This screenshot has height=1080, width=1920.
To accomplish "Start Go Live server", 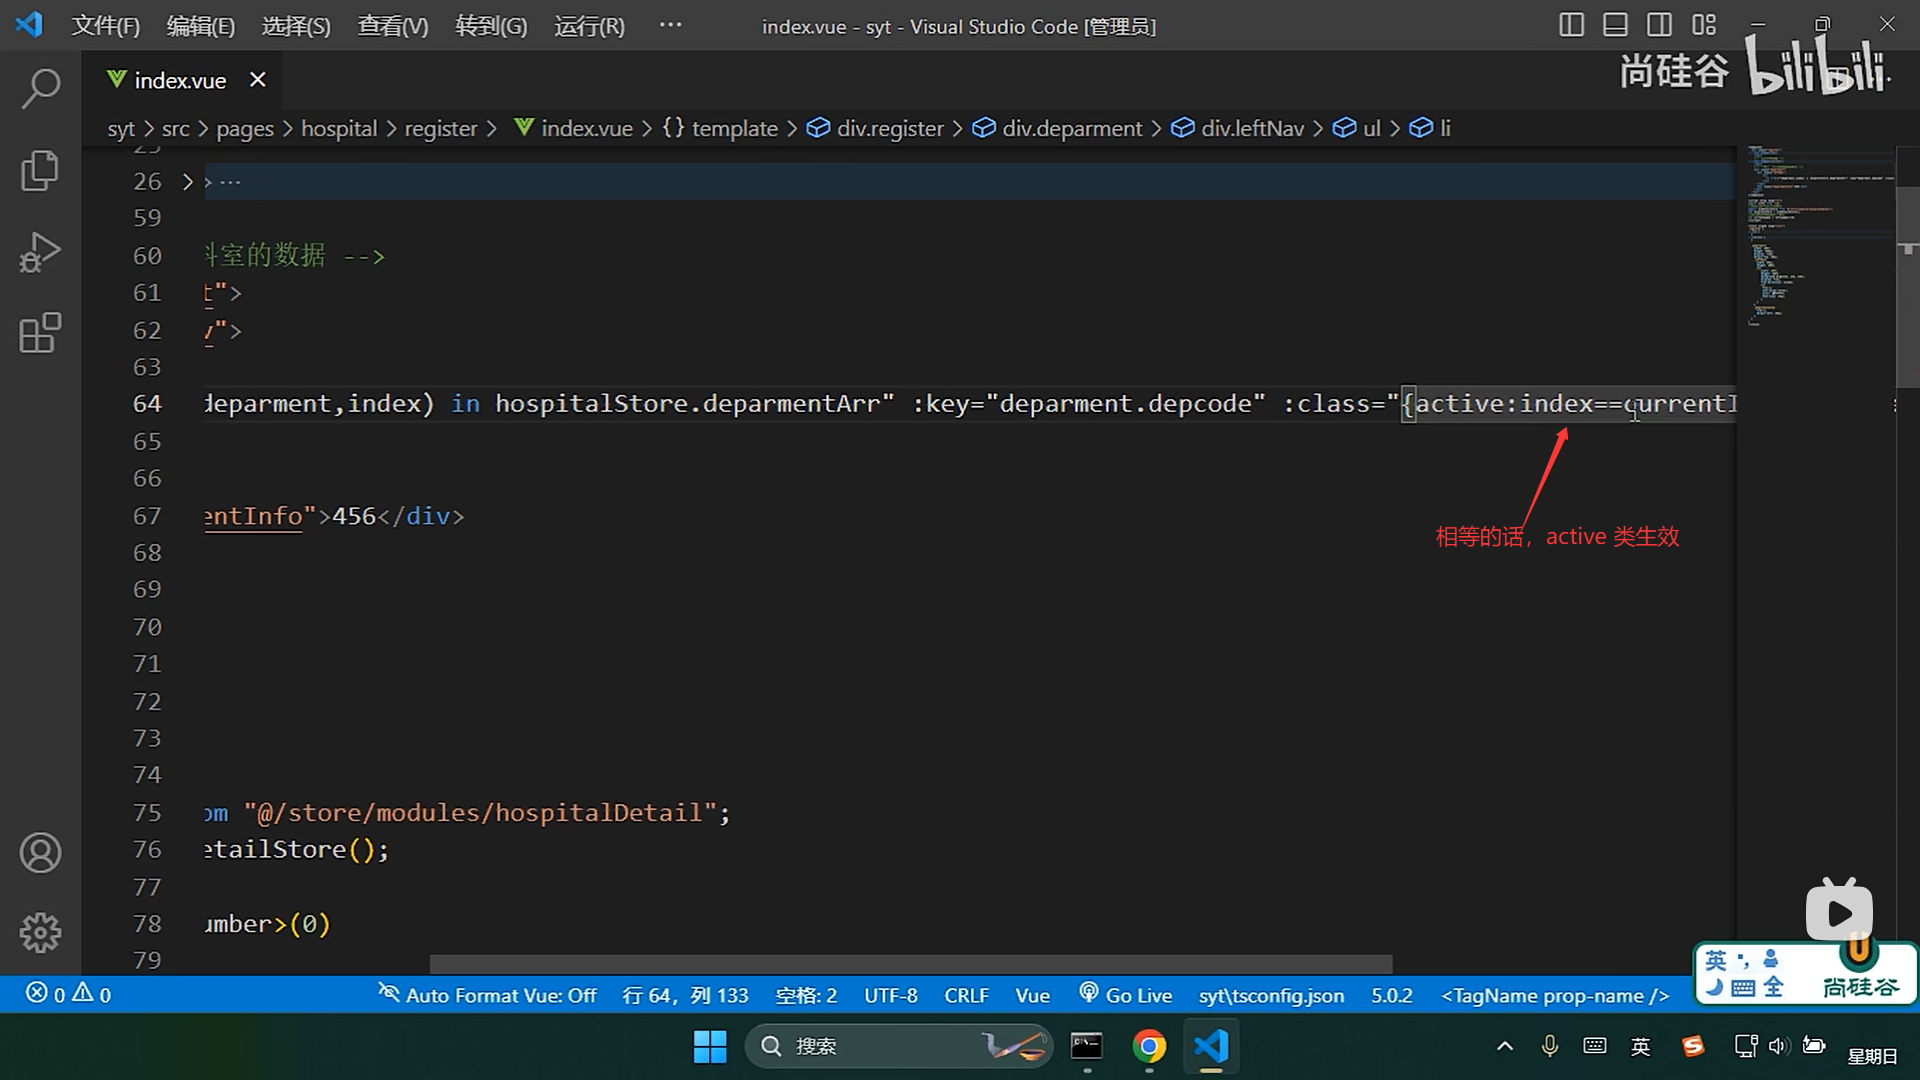I will click(x=1126, y=995).
